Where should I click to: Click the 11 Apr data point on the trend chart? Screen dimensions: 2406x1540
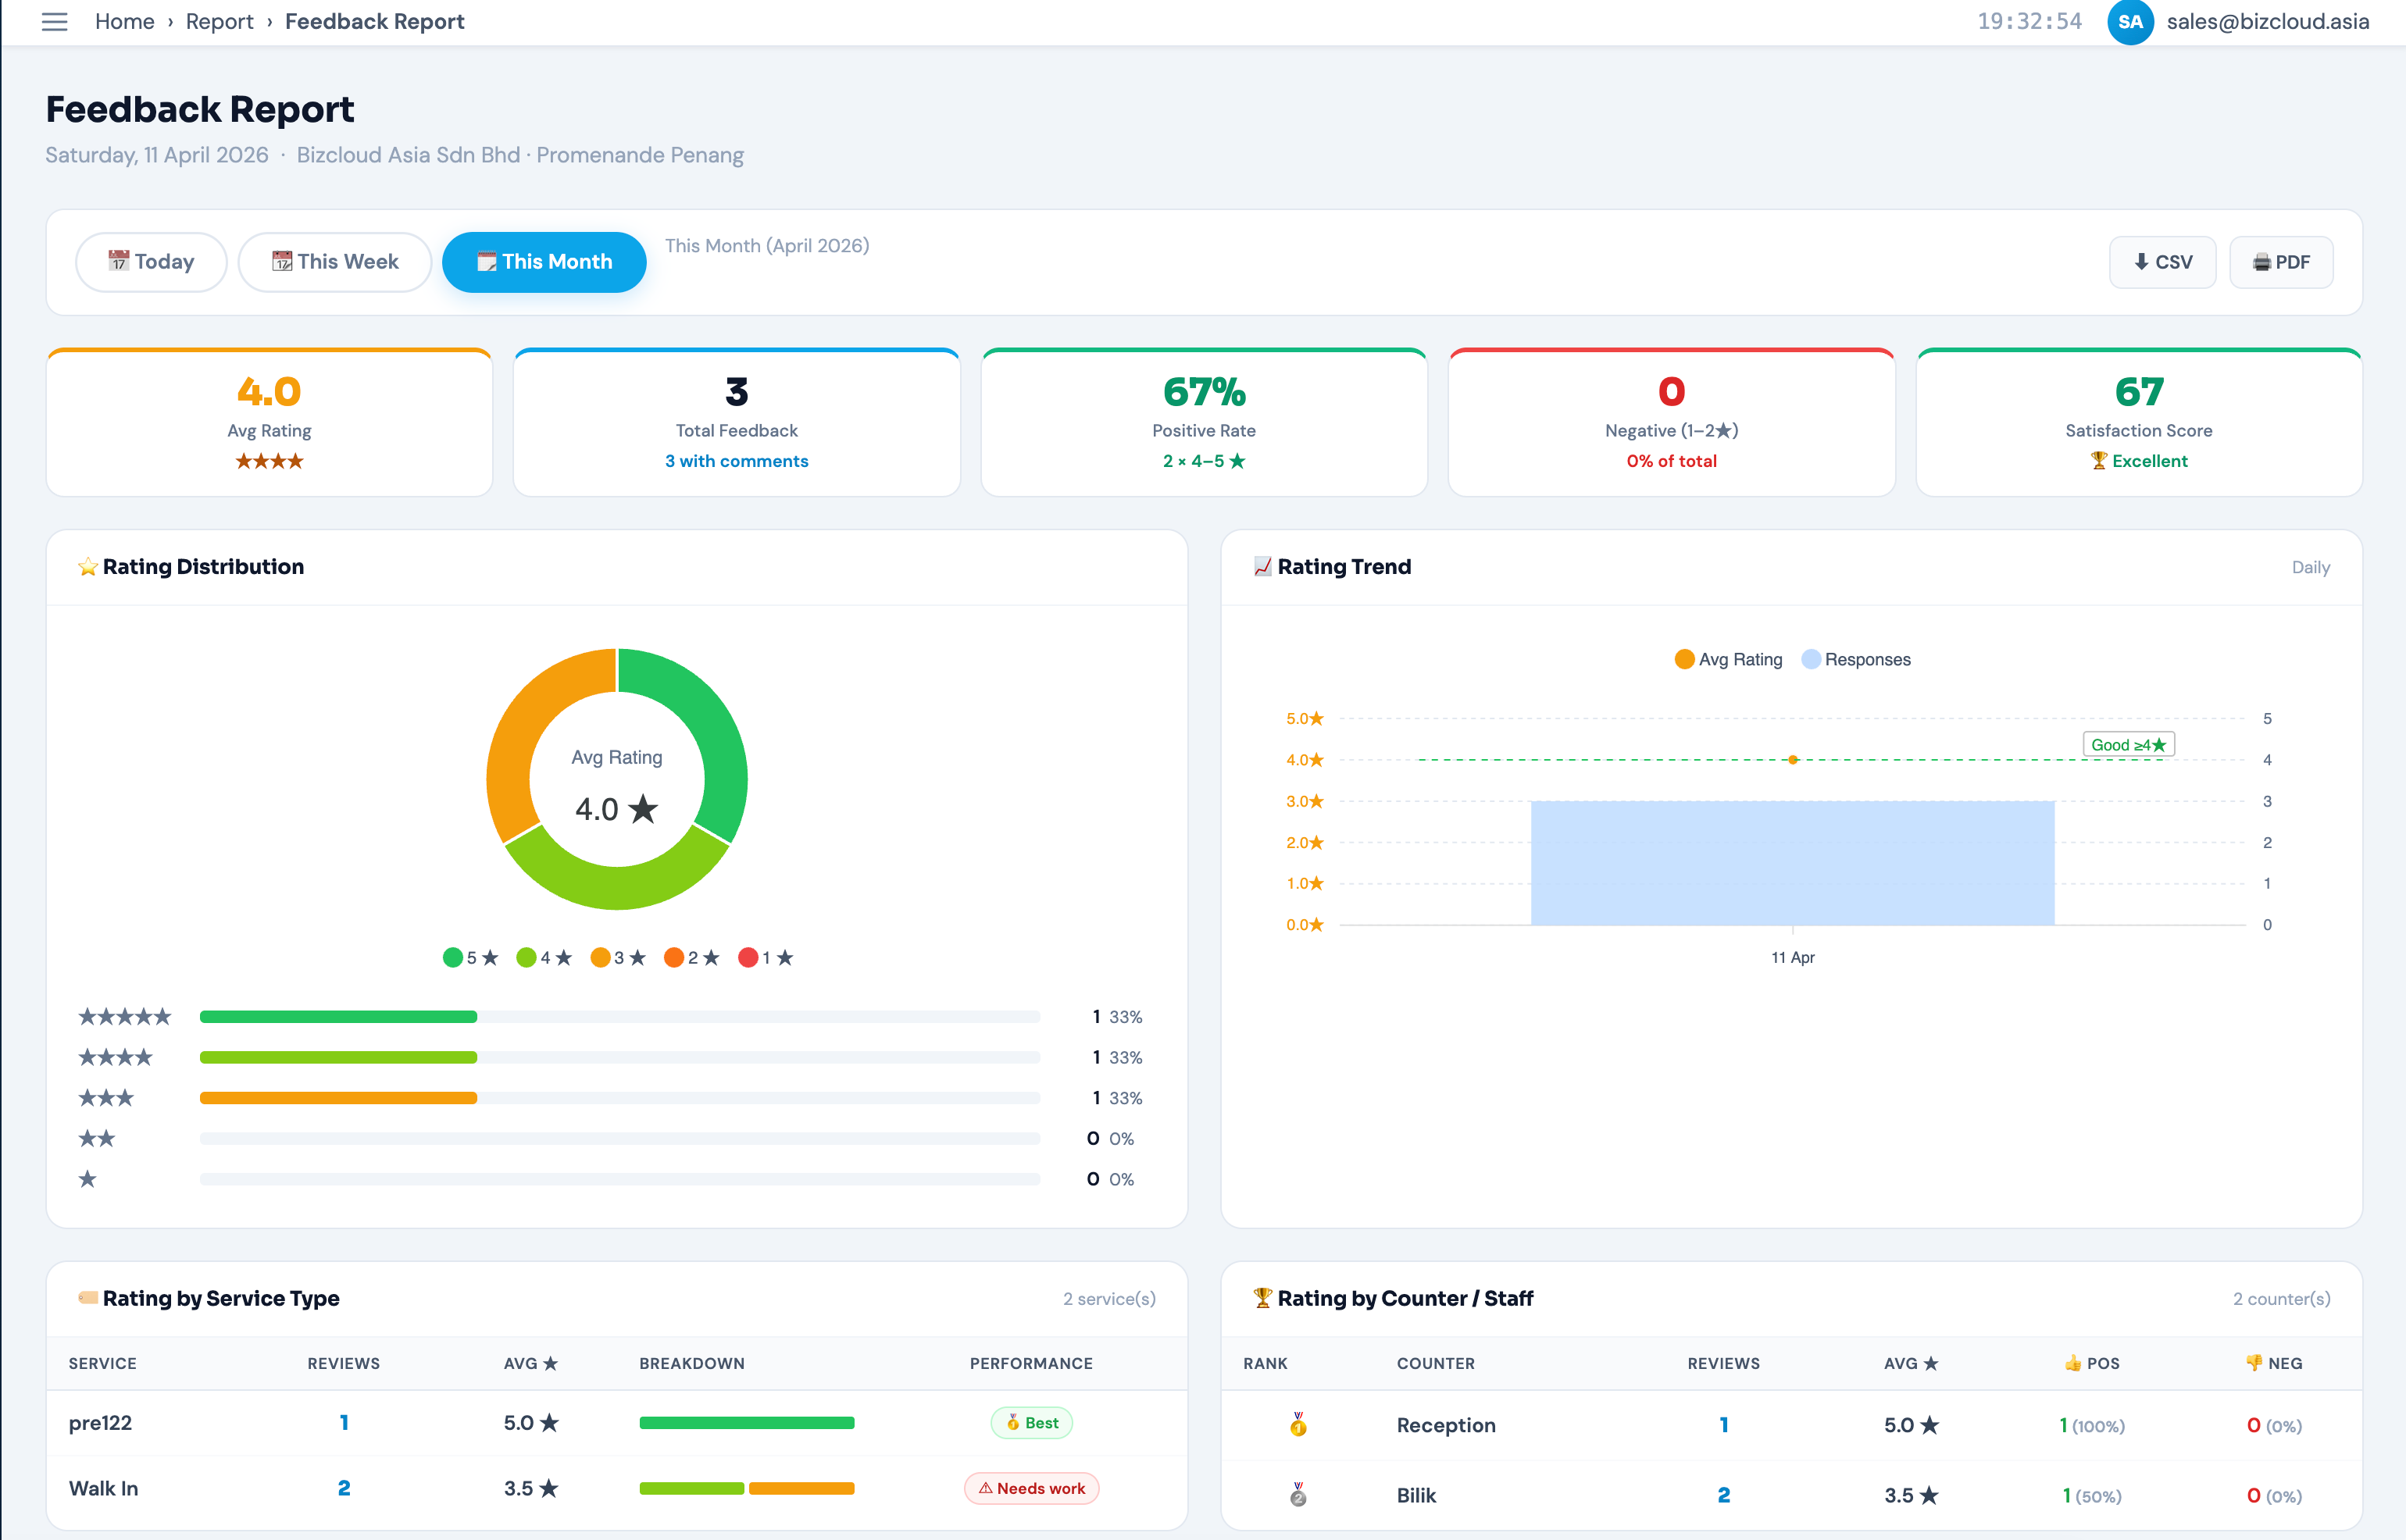(1792, 759)
